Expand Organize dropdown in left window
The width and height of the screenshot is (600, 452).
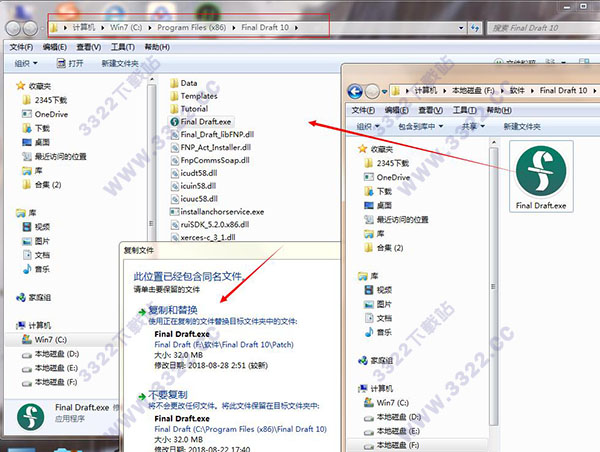click(x=26, y=63)
